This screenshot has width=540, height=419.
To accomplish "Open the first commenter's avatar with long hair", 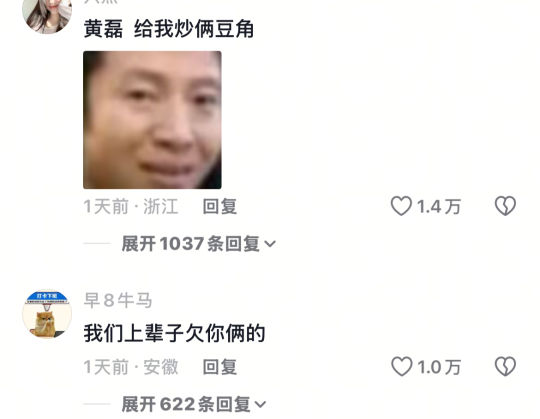I will tap(47, 14).
